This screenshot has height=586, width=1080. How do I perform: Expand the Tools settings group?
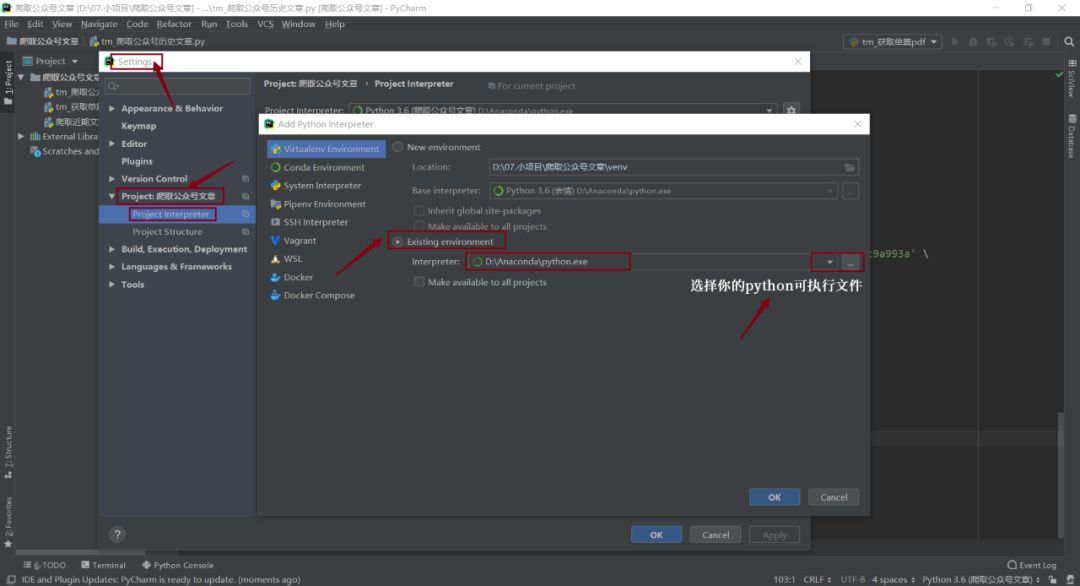tap(112, 284)
